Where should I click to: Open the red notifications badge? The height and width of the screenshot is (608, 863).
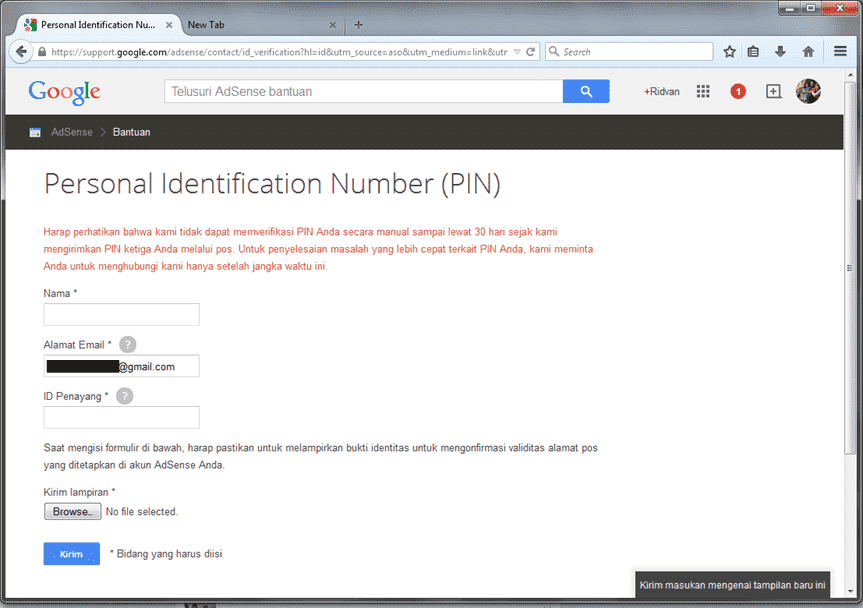738,91
